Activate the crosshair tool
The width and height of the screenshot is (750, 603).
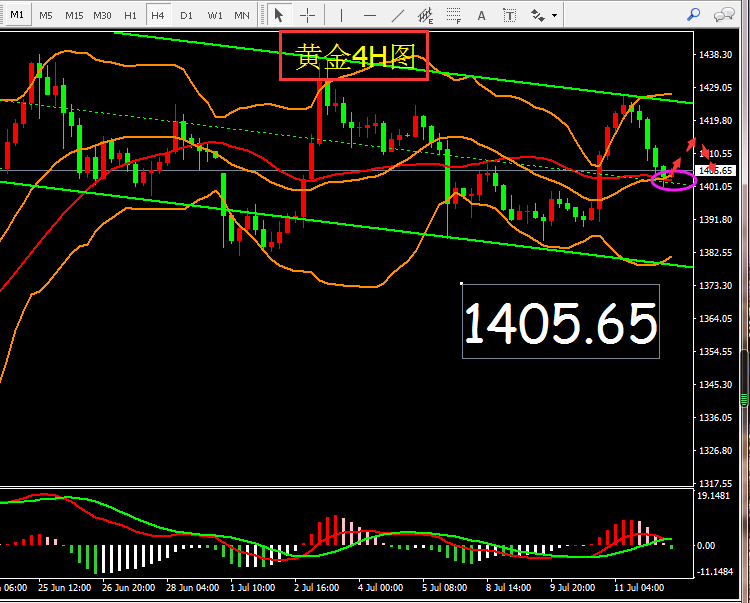tap(307, 15)
